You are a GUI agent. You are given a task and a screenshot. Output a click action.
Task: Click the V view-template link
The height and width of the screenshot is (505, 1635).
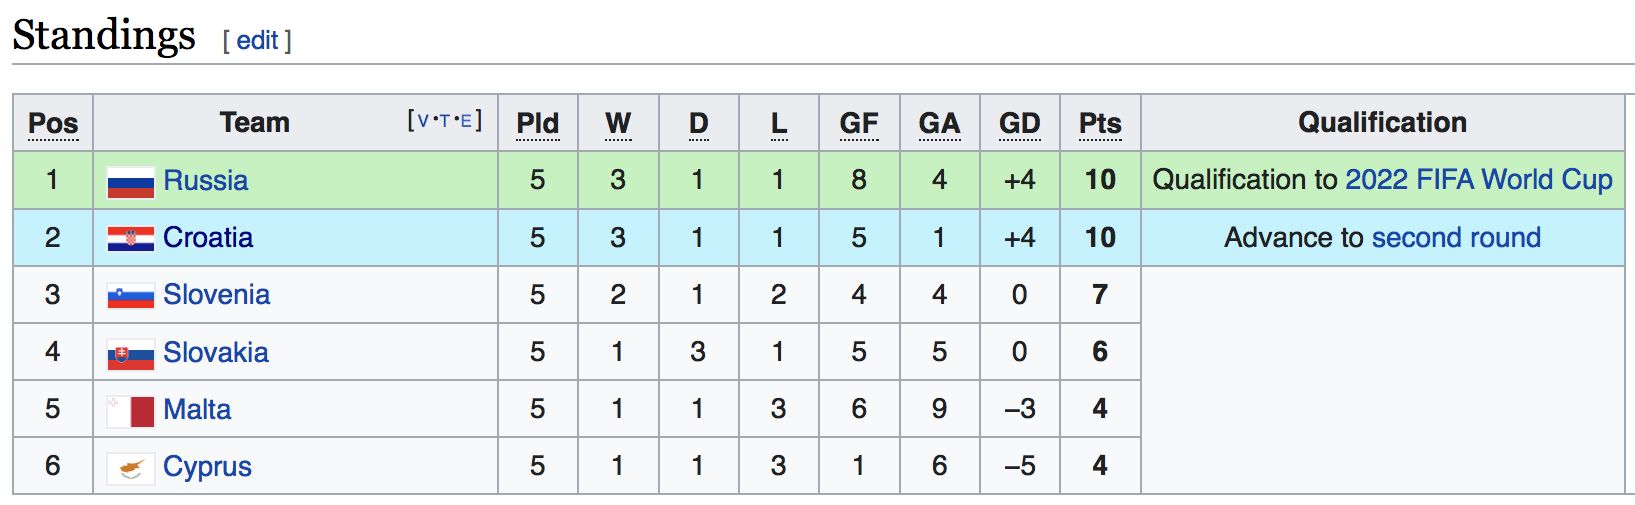click(423, 121)
